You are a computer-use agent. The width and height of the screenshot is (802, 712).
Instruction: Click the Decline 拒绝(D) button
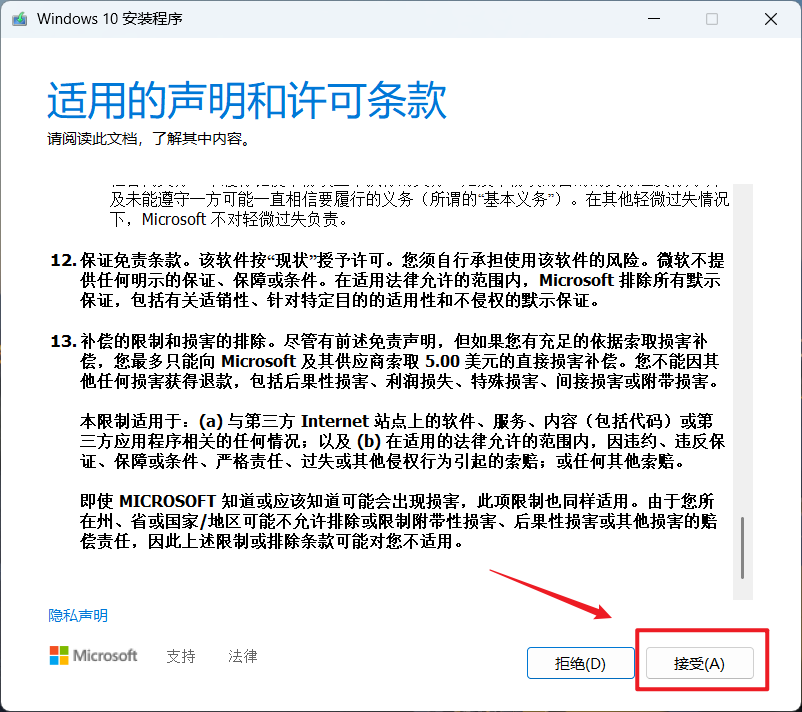click(581, 663)
